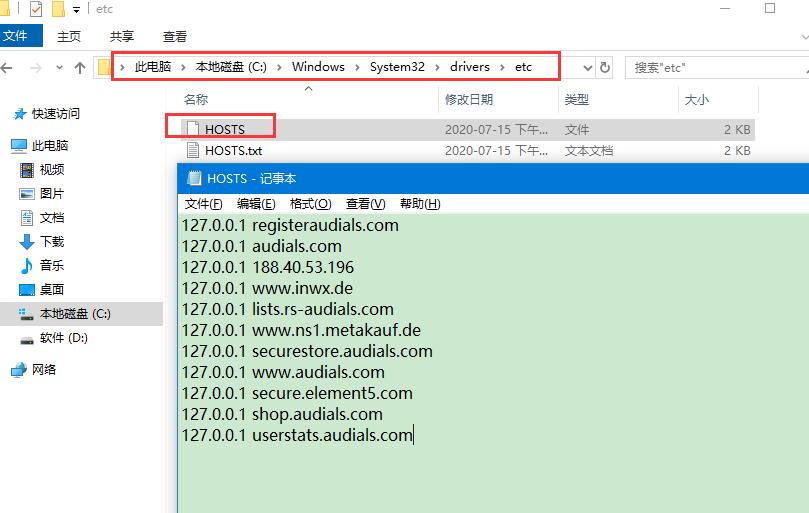This screenshot has width=809, height=513.
Task: Click the 快速访问 star icon
Action: (x=20, y=114)
